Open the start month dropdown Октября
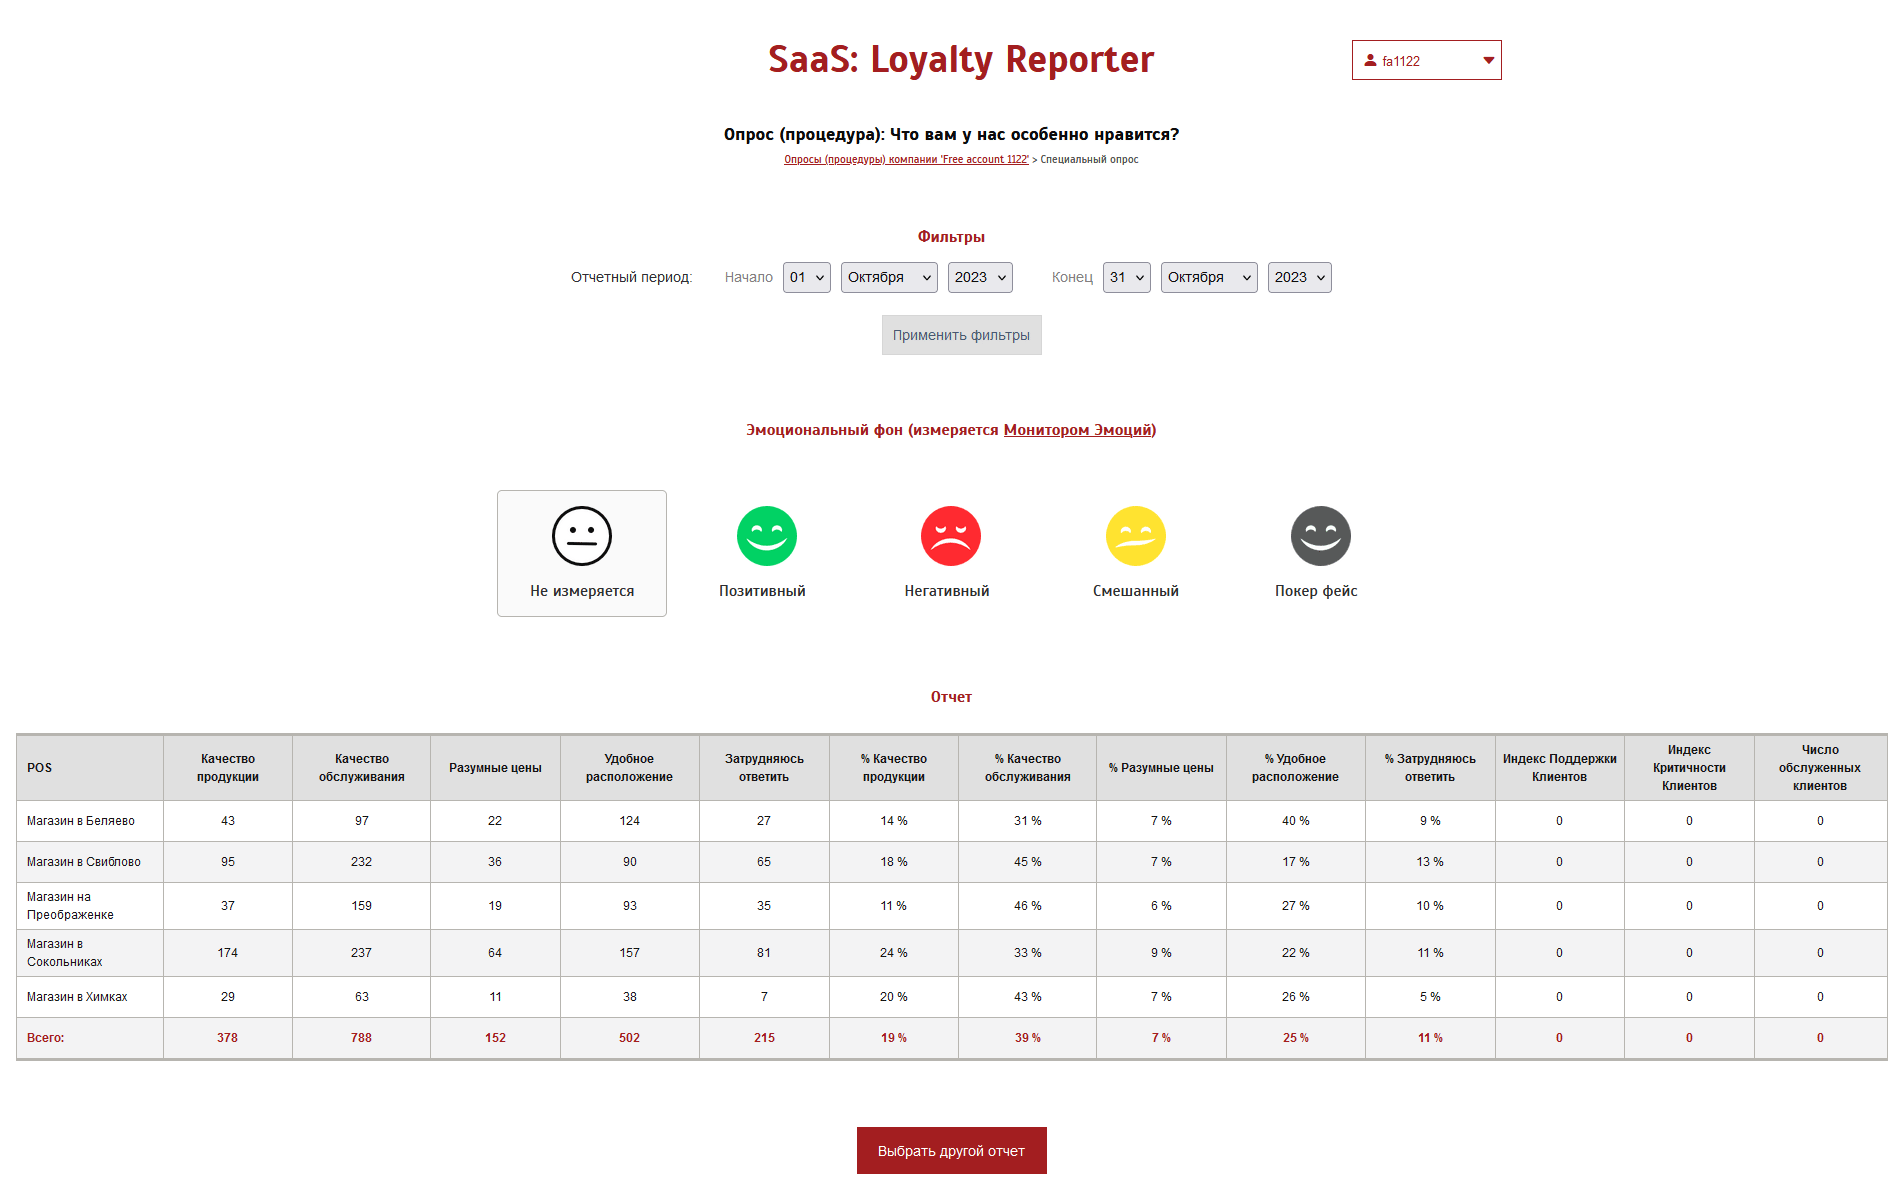1904x1190 pixels. pyautogui.click(x=888, y=277)
